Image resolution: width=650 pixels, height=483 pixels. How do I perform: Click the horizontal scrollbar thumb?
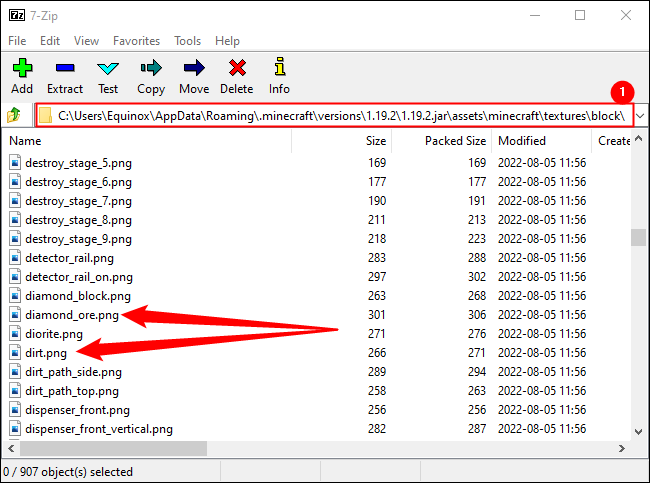[114, 449]
